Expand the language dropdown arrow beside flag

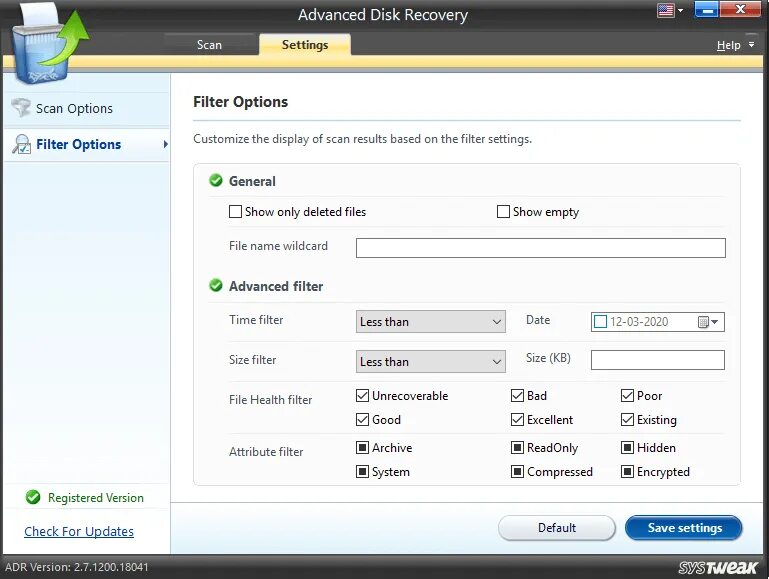coord(680,10)
